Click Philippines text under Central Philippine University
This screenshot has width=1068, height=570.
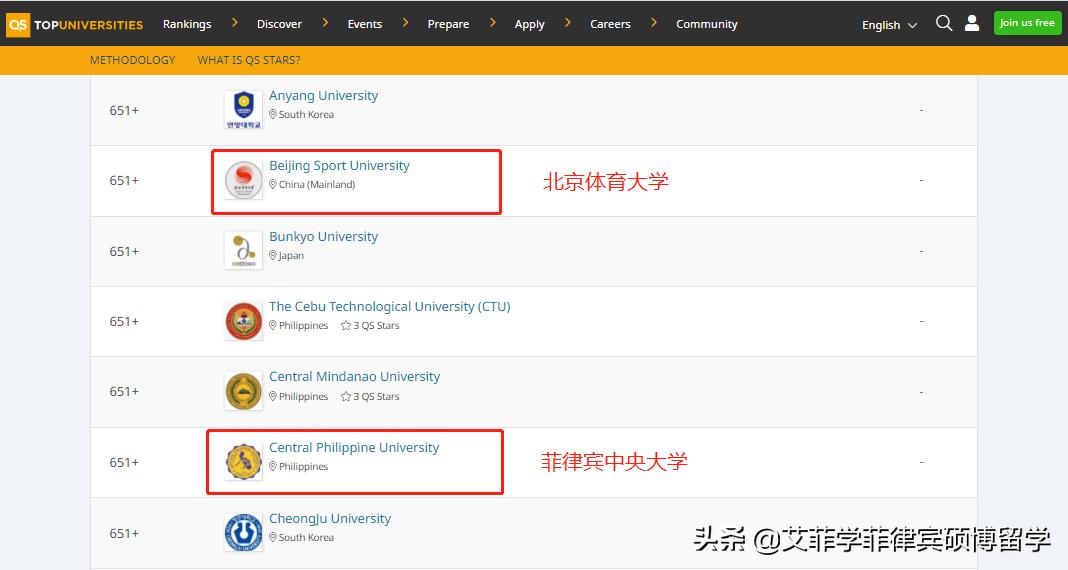(303, 466)
